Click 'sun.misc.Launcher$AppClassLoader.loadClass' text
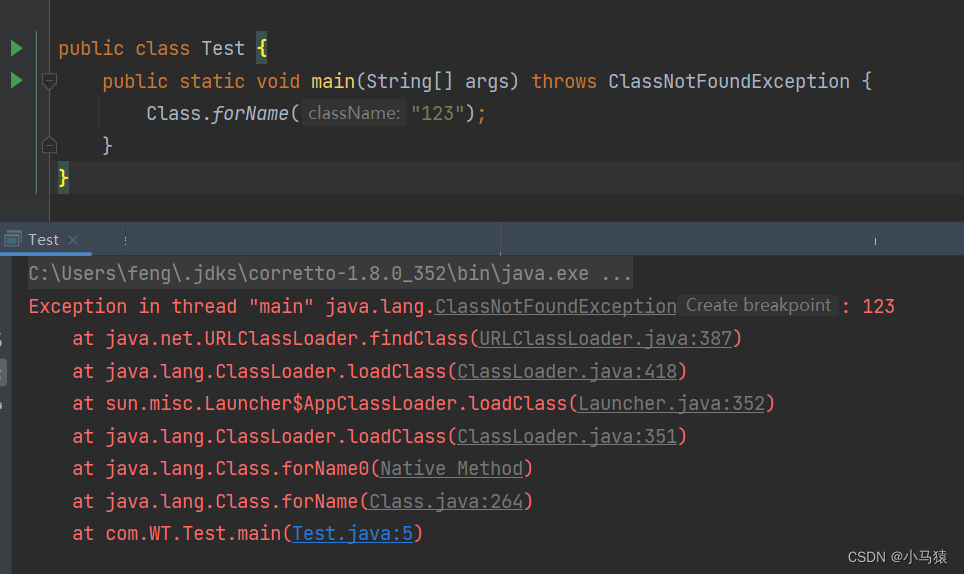This screenshot has height=574, width=964. (x=336, y=404)
